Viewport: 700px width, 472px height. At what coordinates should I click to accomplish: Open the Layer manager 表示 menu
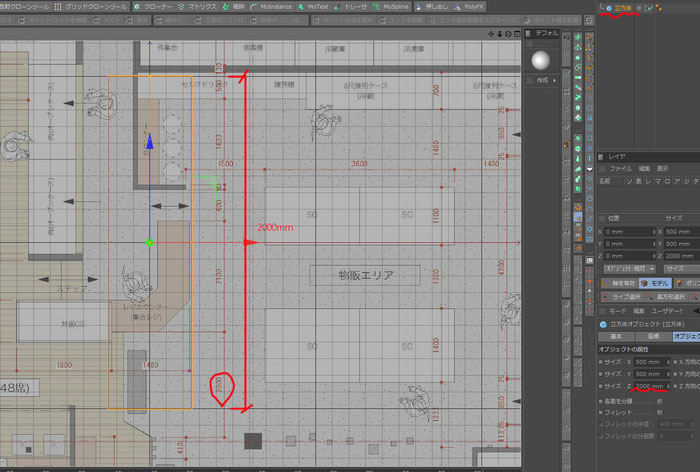point(662,168)
